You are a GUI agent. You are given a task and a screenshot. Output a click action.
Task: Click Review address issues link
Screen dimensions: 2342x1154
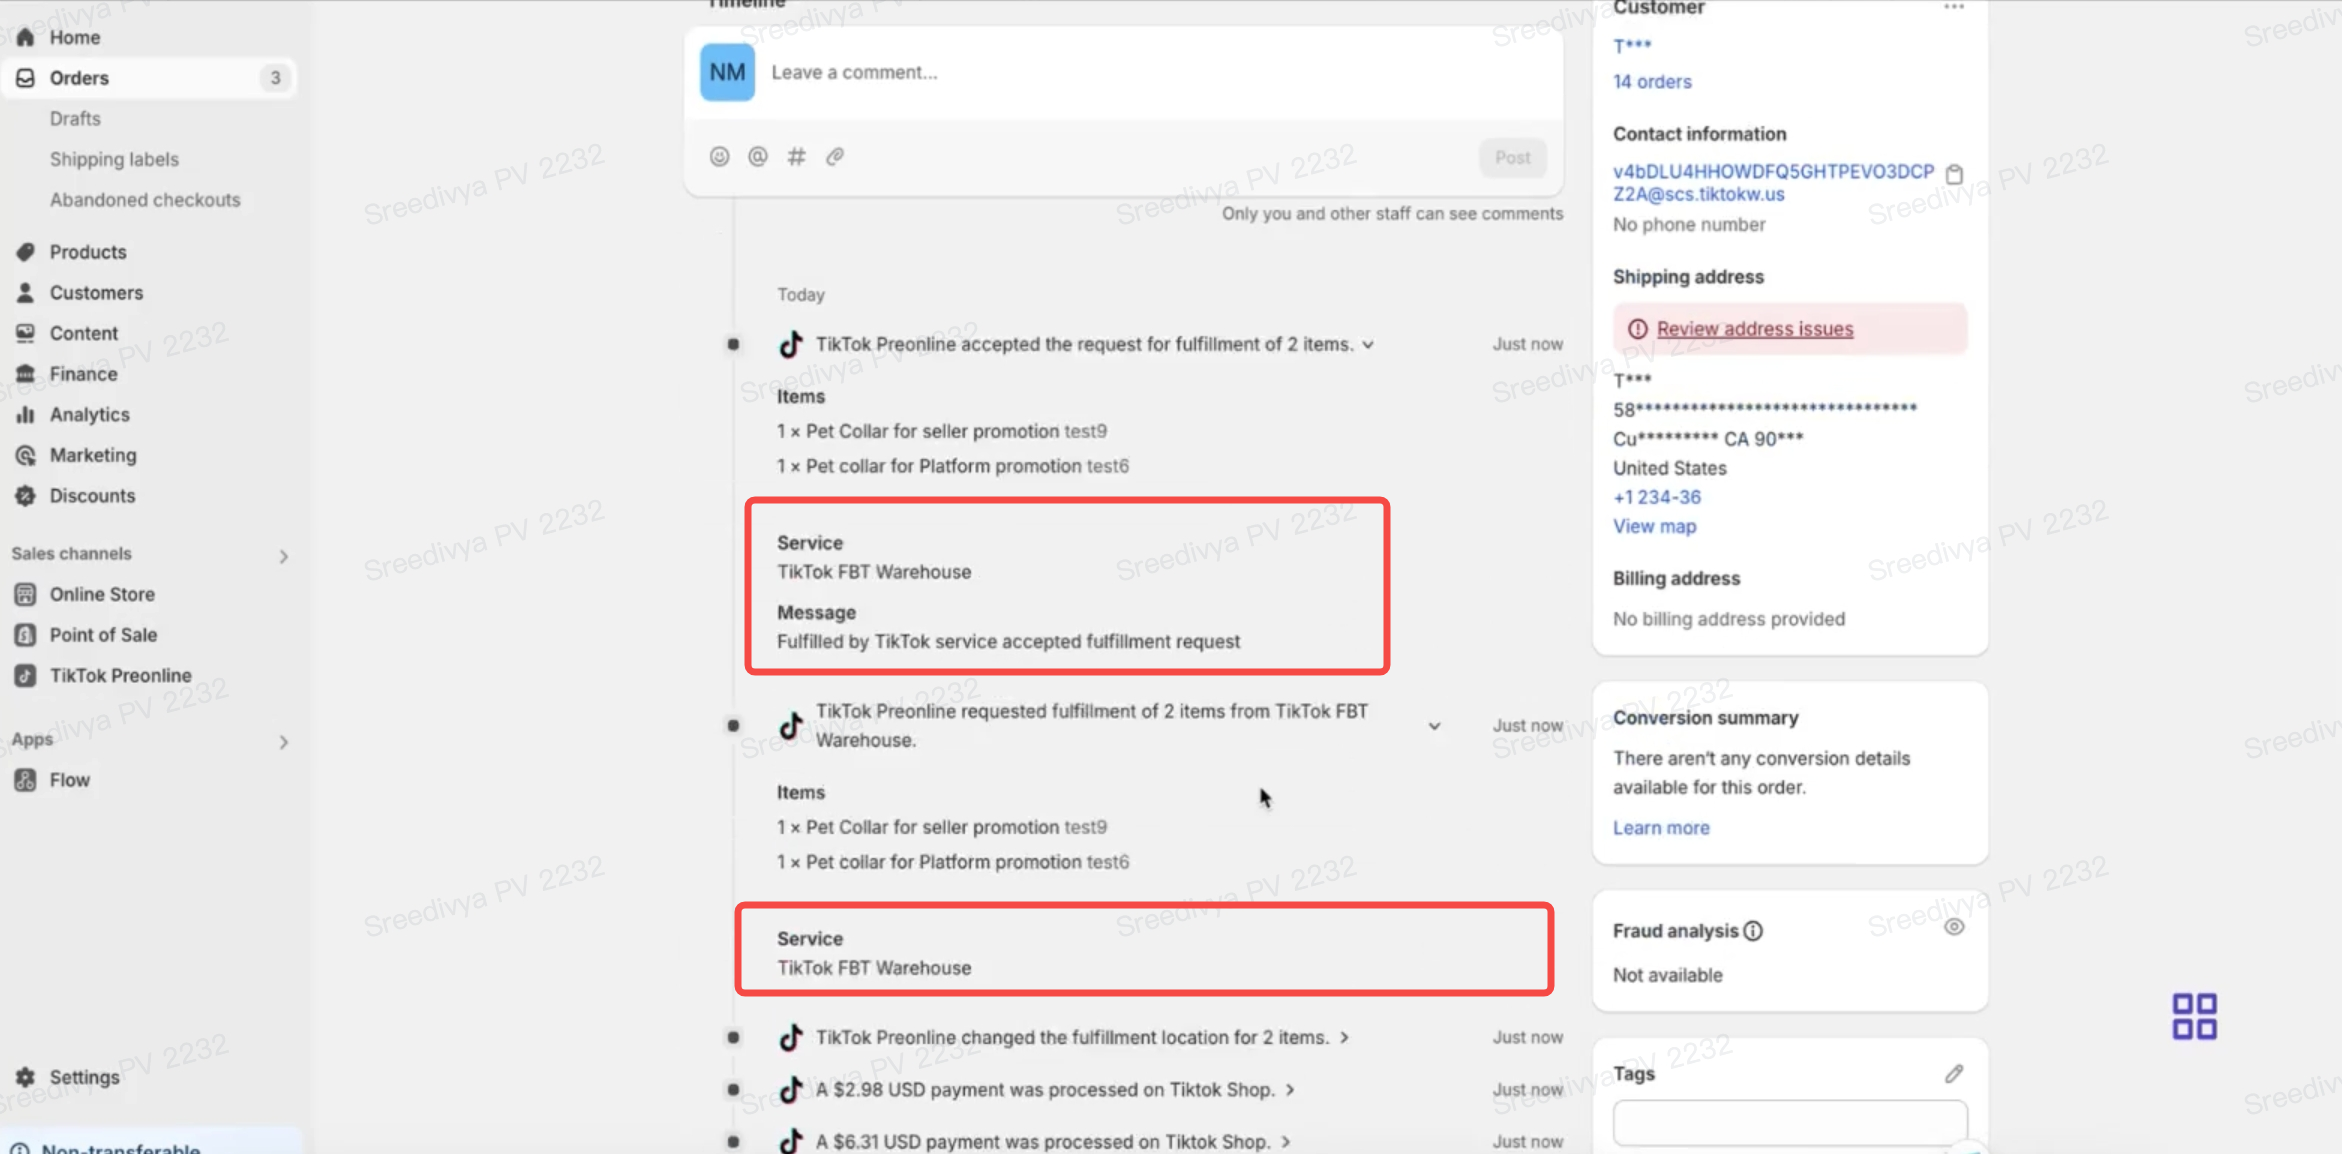pos(1754,329)
